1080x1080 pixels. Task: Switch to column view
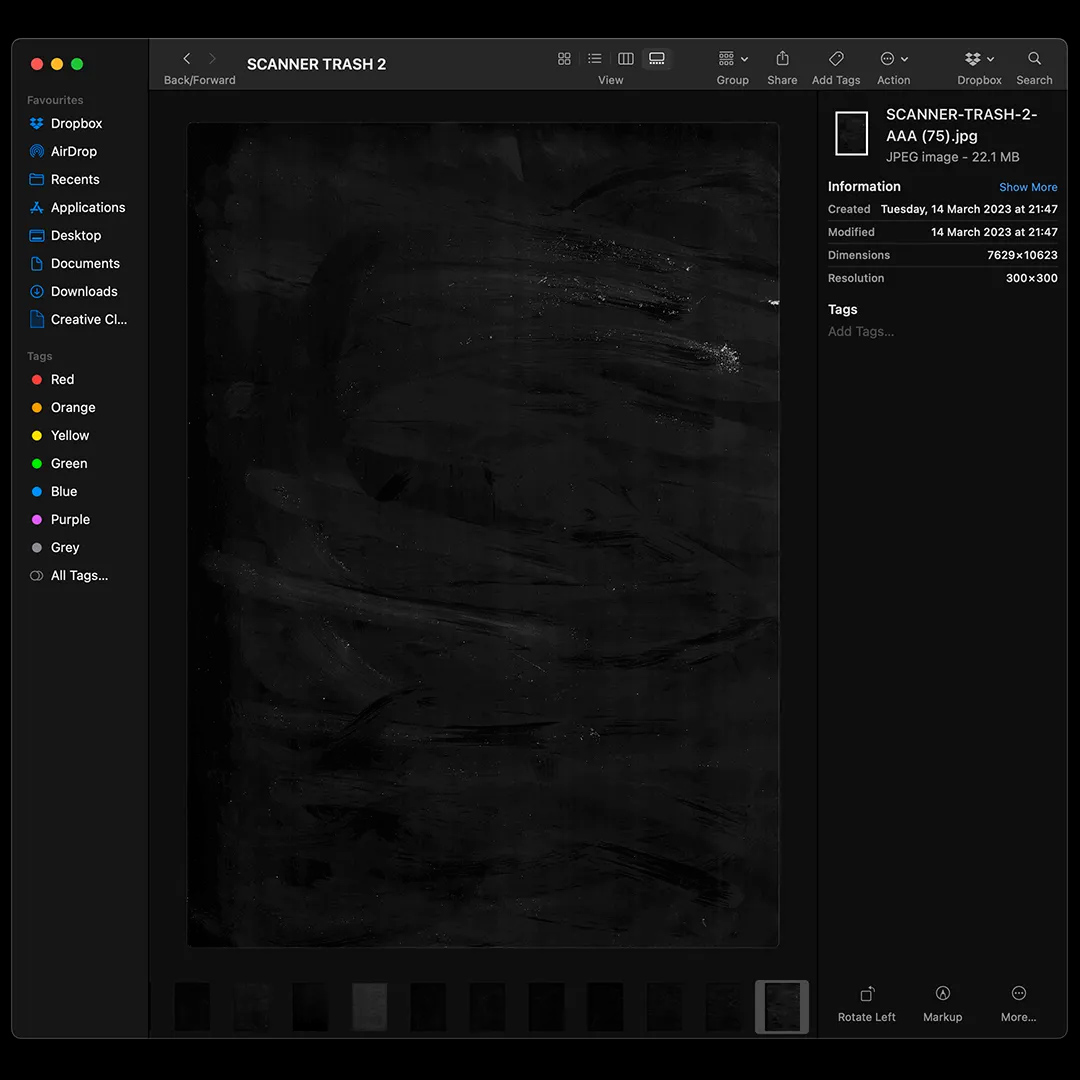tap(626, 59)
